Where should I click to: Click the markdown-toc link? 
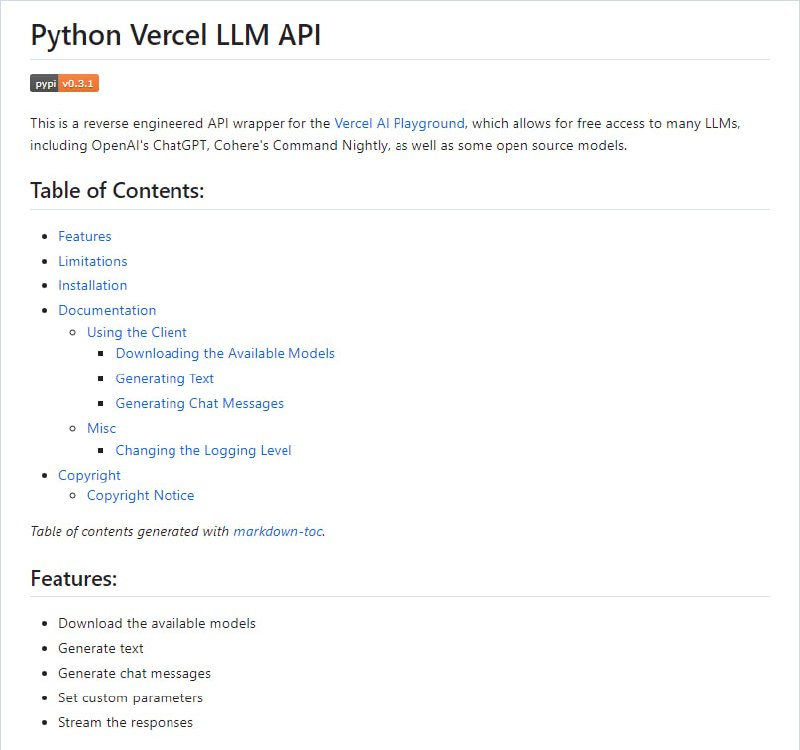[278, 531]
